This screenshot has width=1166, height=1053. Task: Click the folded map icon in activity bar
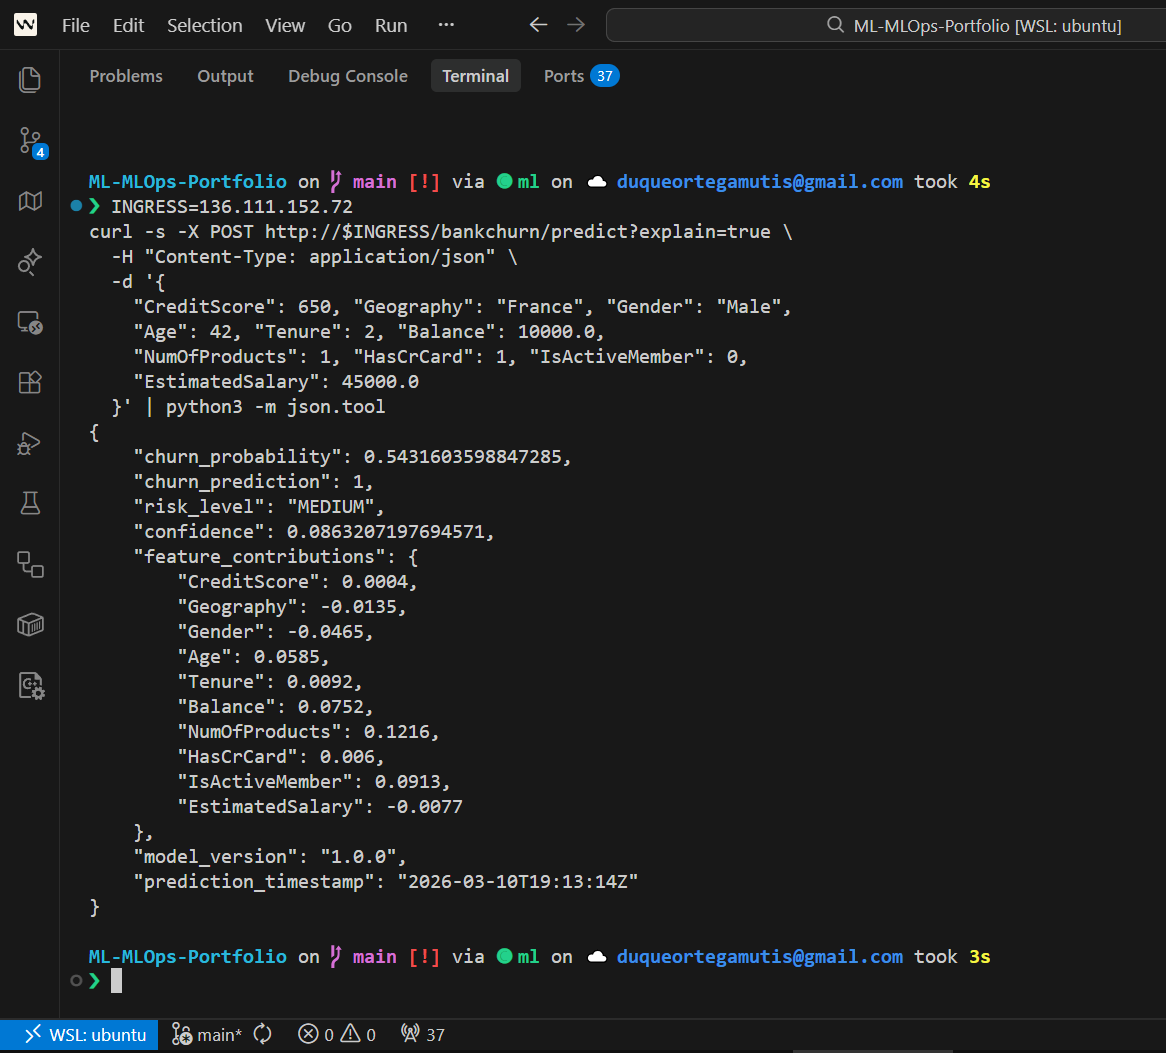pyautogui.click(x=30, y=201)
